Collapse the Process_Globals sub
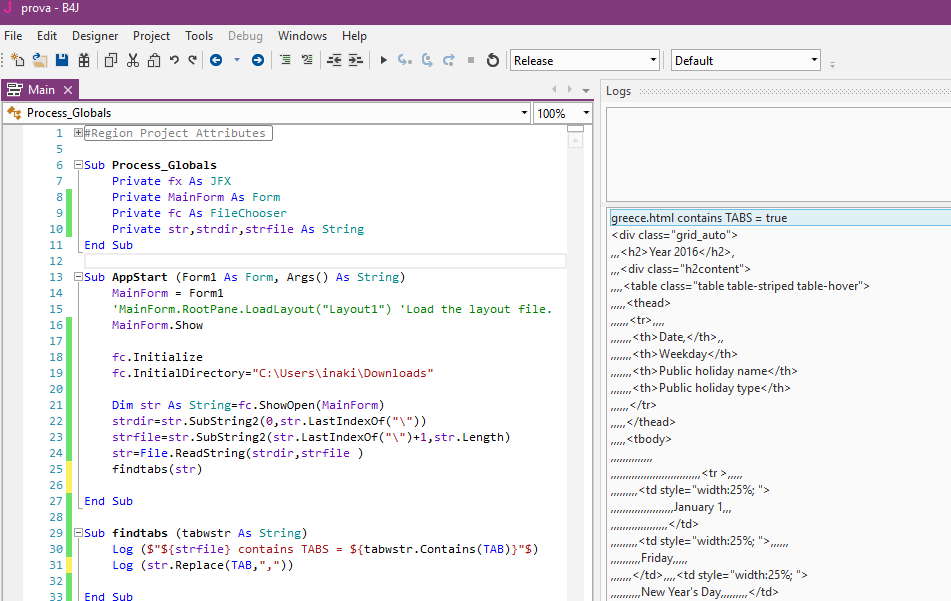This screenshot has height=601, width=951. pos(80,164)
